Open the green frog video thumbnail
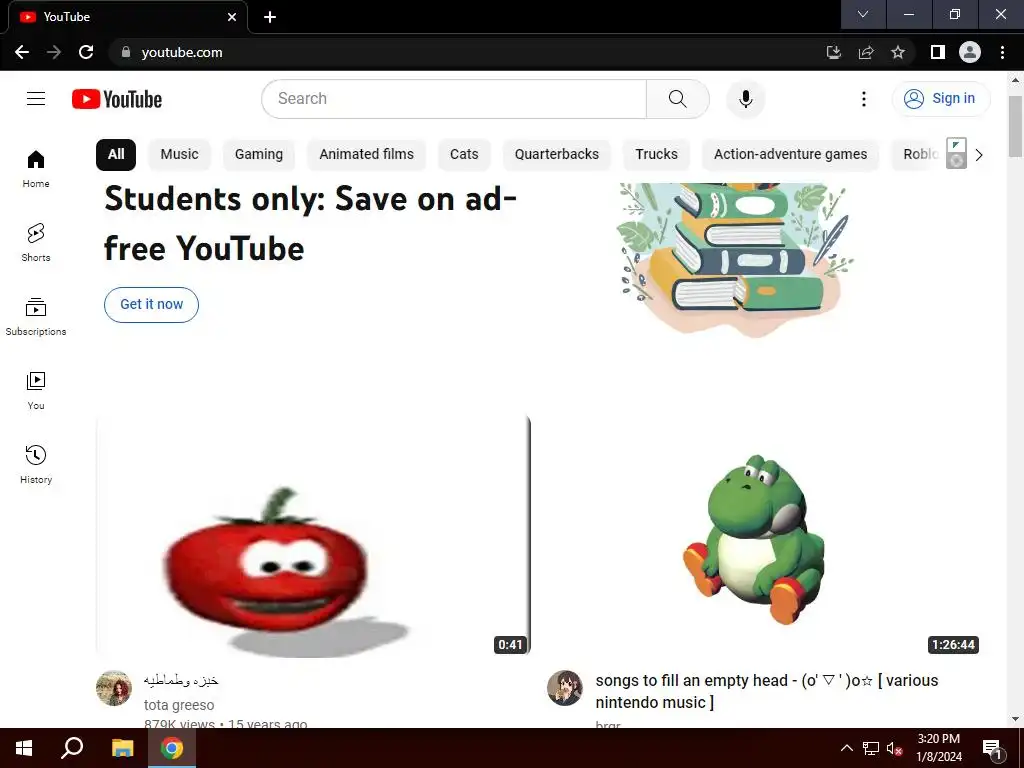 (x=765, y=536)
